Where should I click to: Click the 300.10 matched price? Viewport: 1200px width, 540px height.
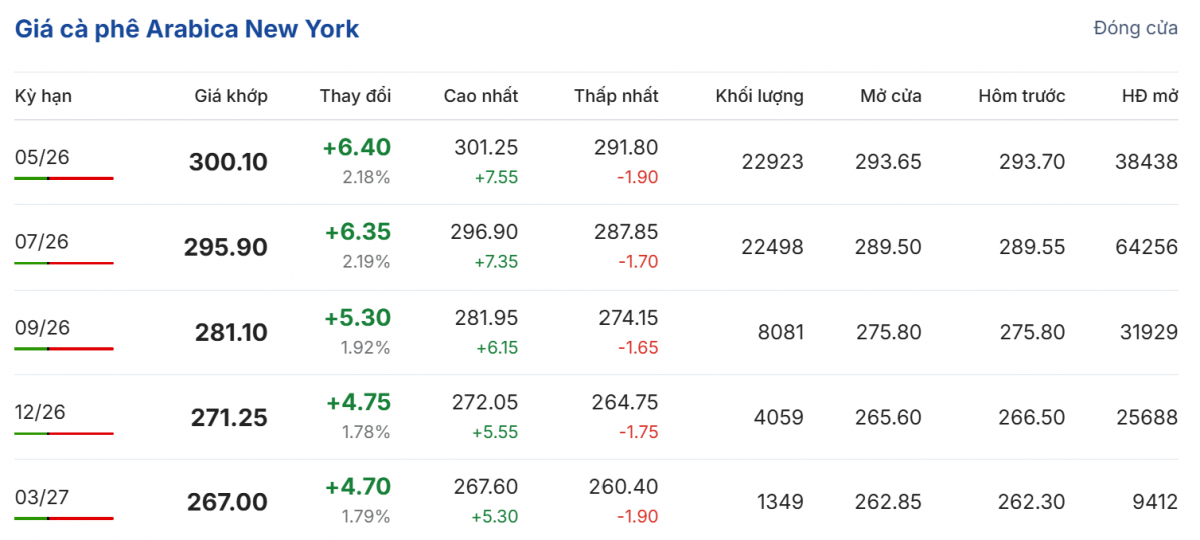click(x=228, y=162)
